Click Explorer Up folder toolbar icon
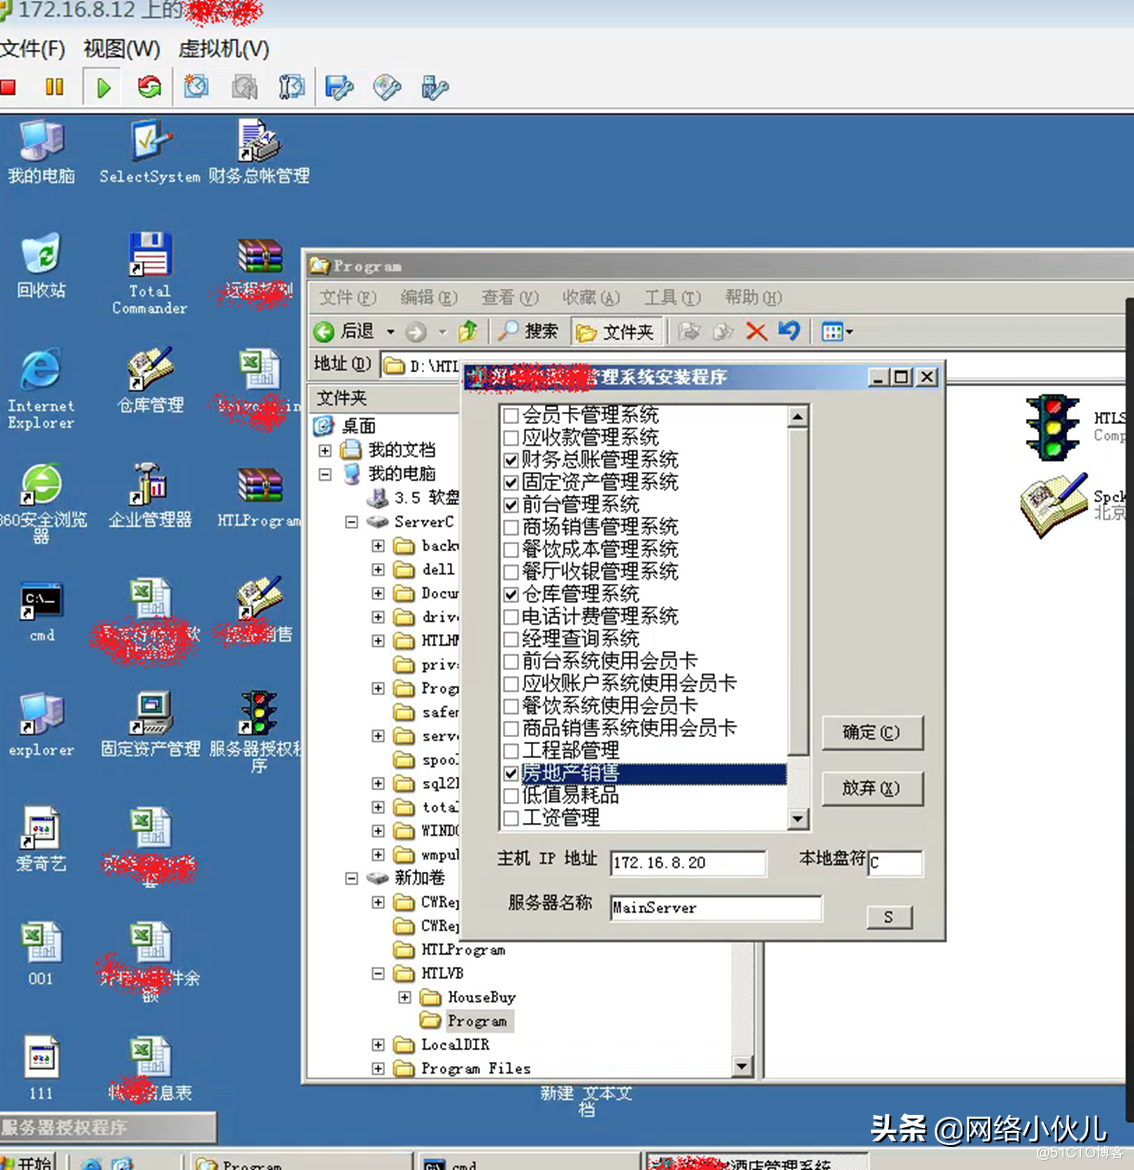Viewport: 1134px width, 1170px height. coord(468,331)
